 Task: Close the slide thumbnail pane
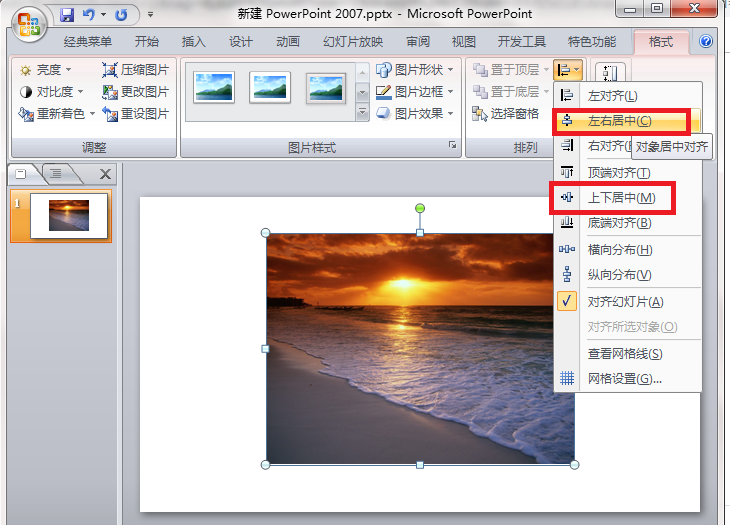click(x=106, y=175)
